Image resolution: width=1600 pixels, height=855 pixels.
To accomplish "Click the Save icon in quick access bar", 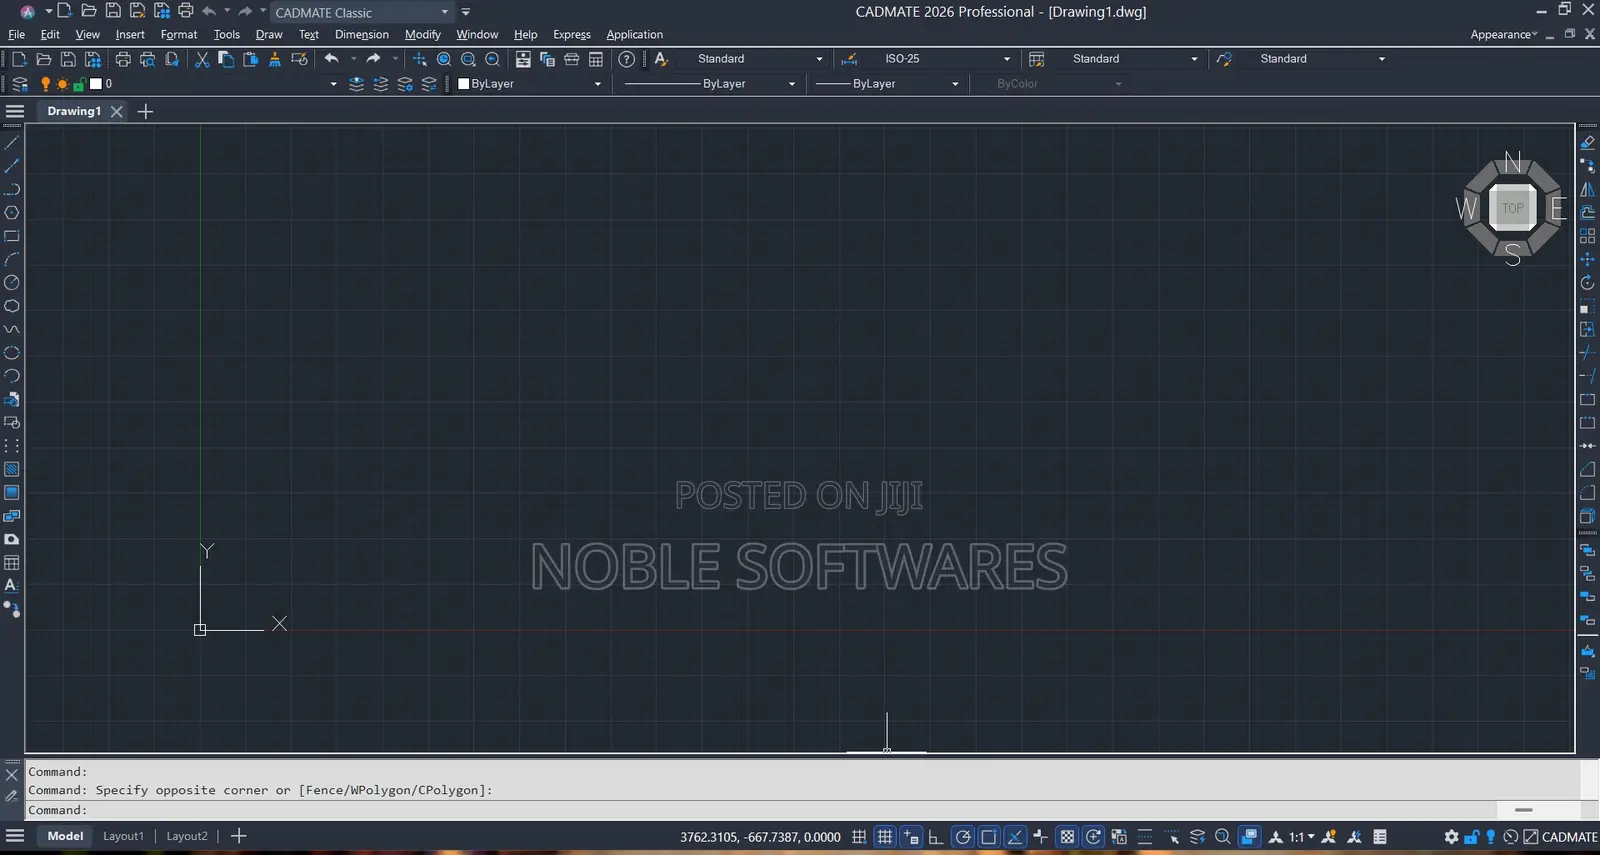I will point(113,11).
